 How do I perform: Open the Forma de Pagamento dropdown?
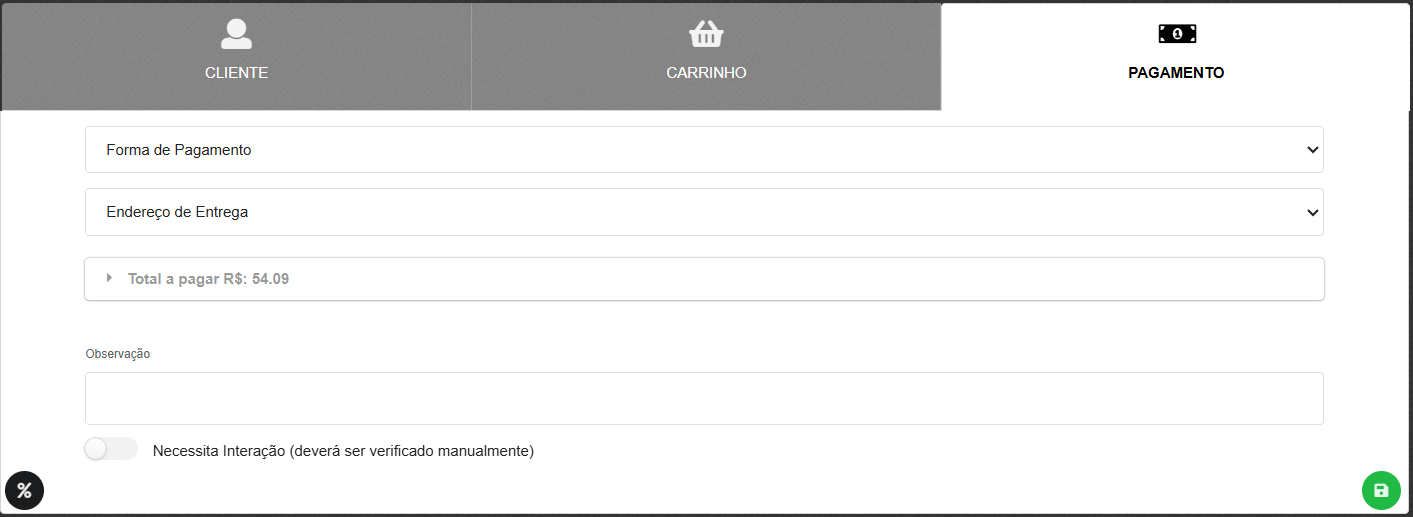704,150
